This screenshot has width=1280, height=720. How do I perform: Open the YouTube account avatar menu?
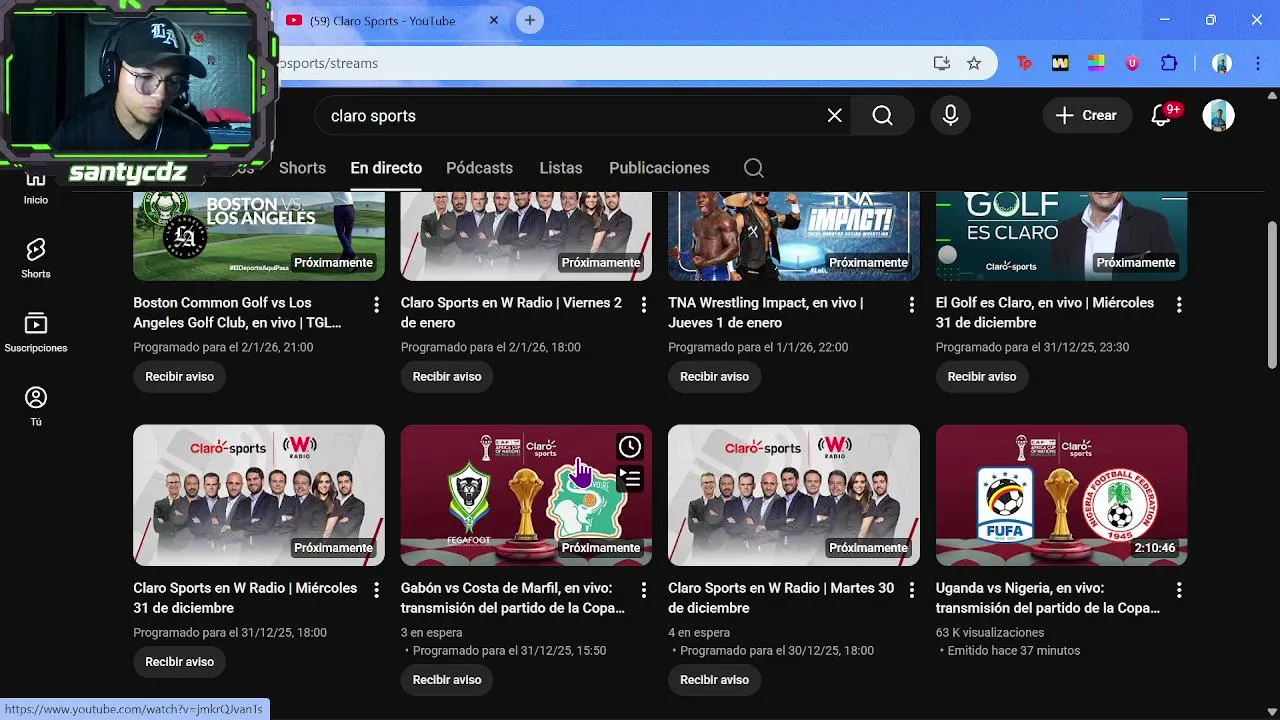[1218, 116]
